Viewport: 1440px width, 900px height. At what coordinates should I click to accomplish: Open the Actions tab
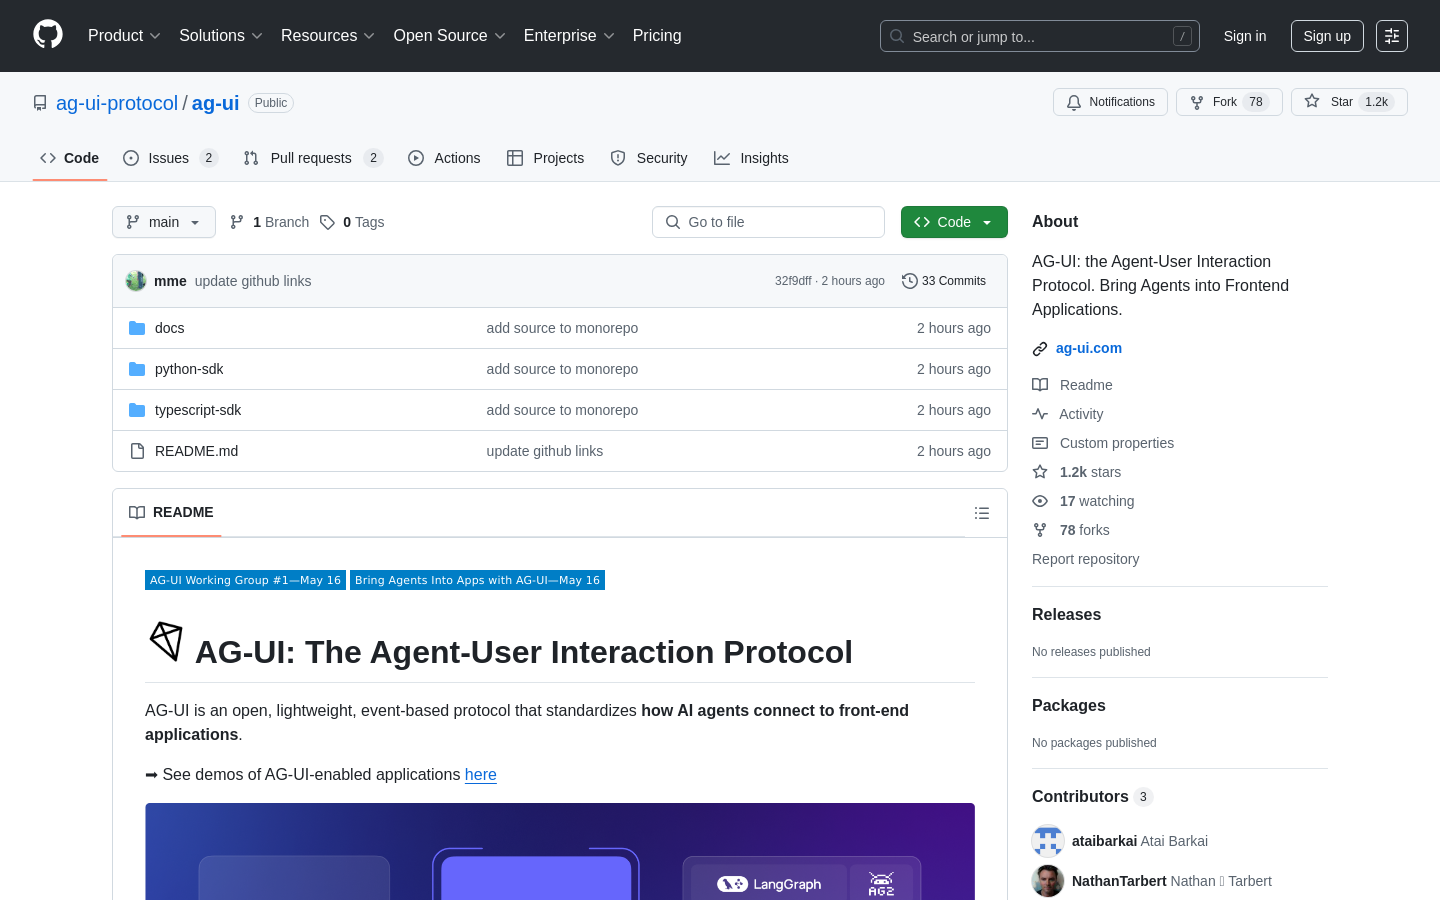(444, 158)
